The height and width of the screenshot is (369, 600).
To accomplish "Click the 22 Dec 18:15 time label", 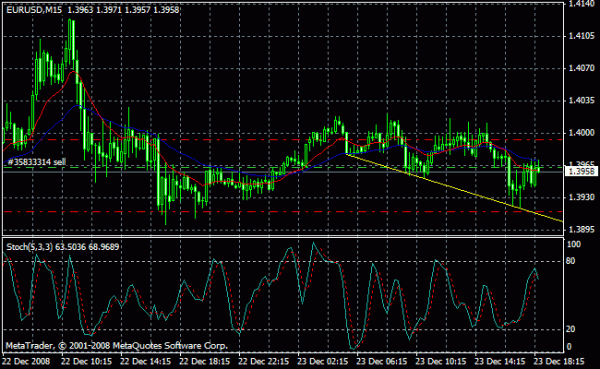I will click(x=205, y=361).
